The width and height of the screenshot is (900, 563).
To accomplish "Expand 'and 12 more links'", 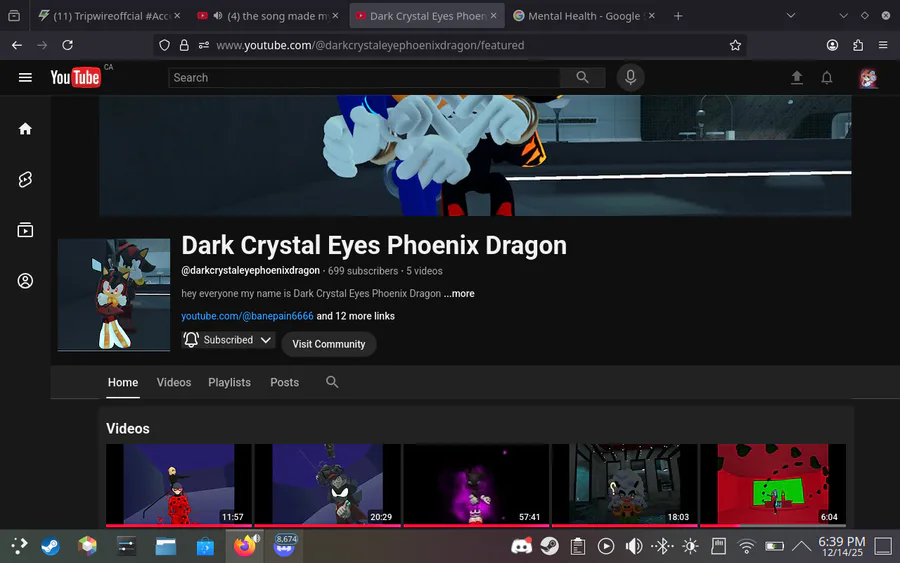I will [355, 316].
